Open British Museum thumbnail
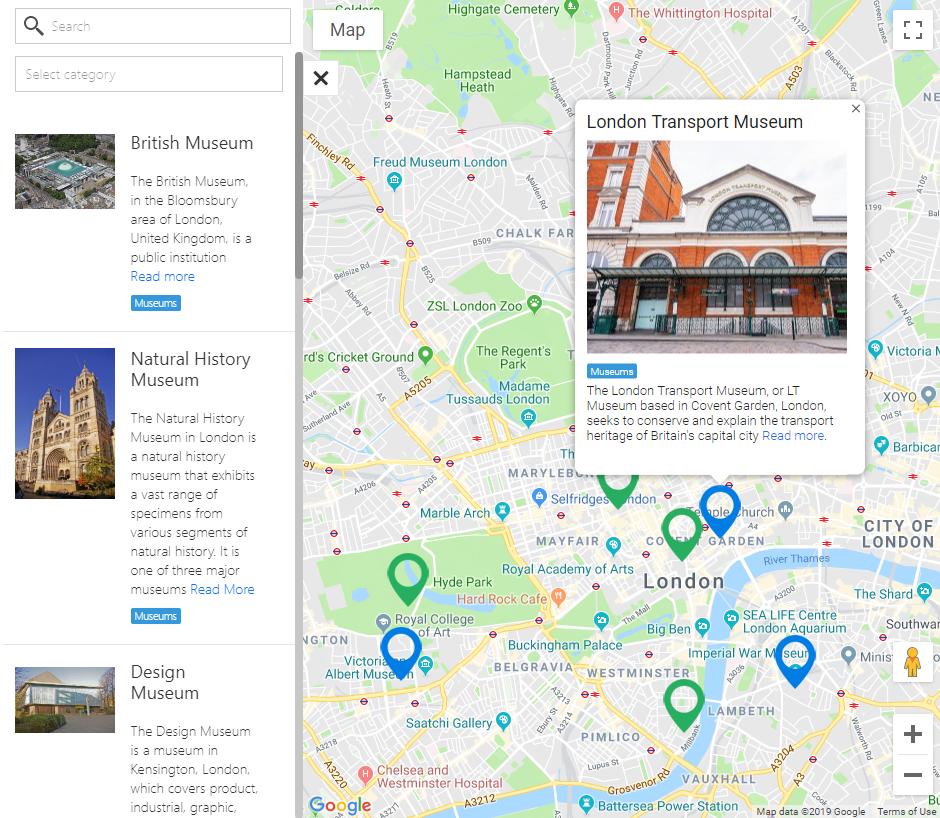 (x=65, y=172)
